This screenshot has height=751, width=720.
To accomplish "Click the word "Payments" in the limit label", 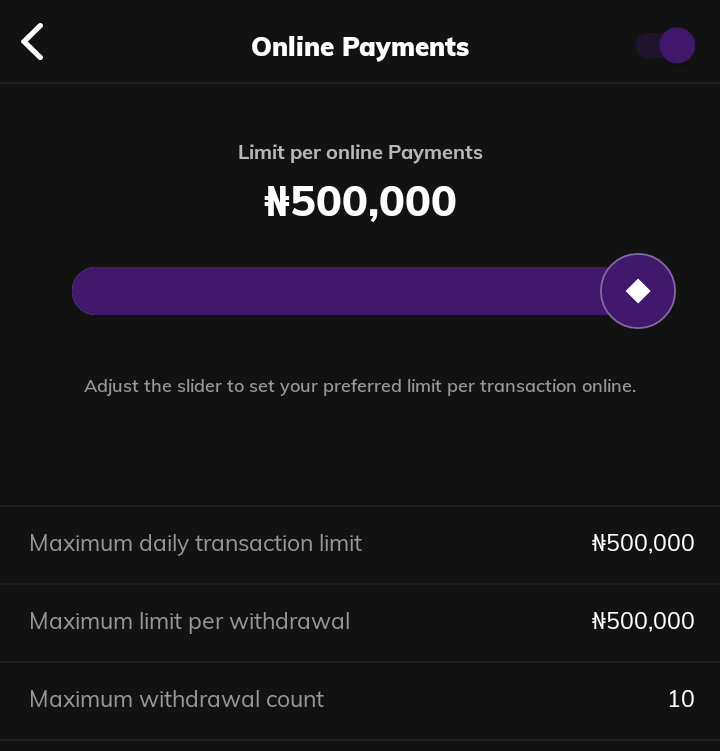I will 435,152.
